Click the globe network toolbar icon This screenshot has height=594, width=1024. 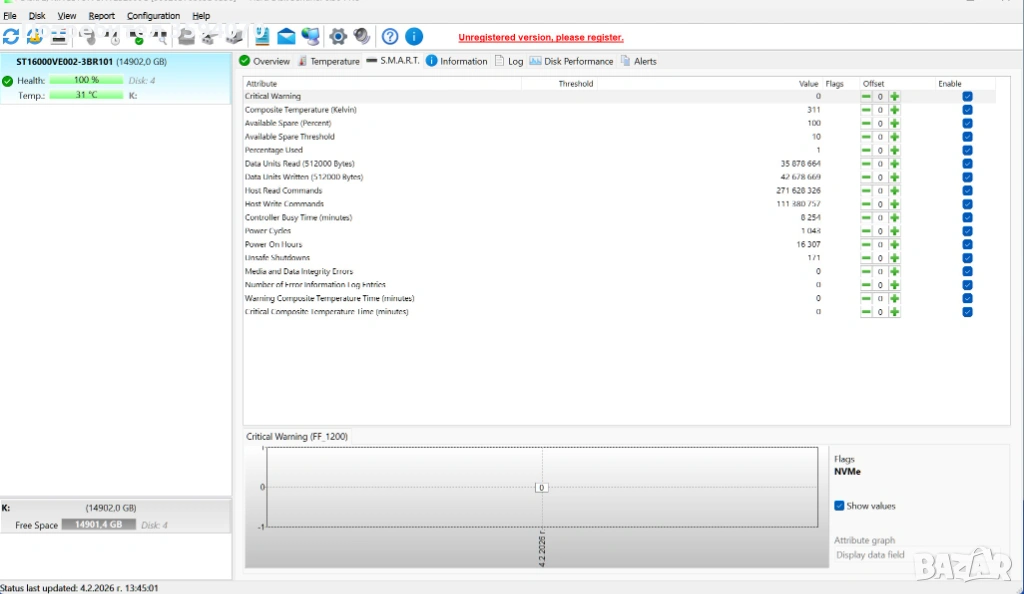pos(311,37)
